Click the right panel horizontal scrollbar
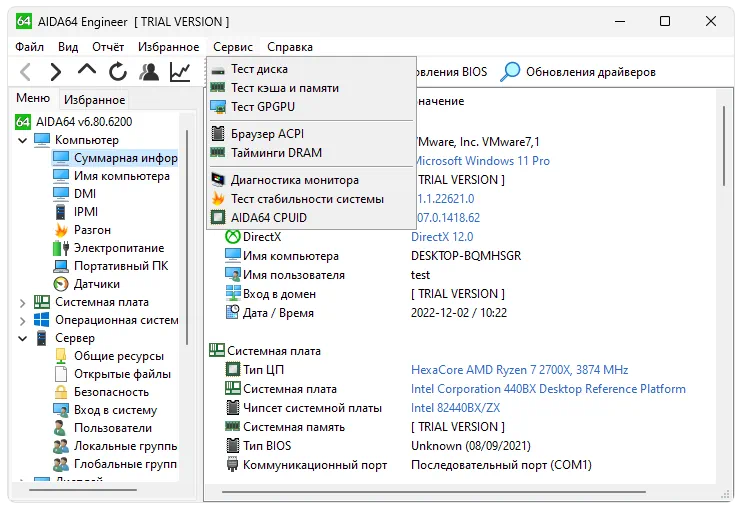Screen dimensions: 742x509 tap(434, 492)
